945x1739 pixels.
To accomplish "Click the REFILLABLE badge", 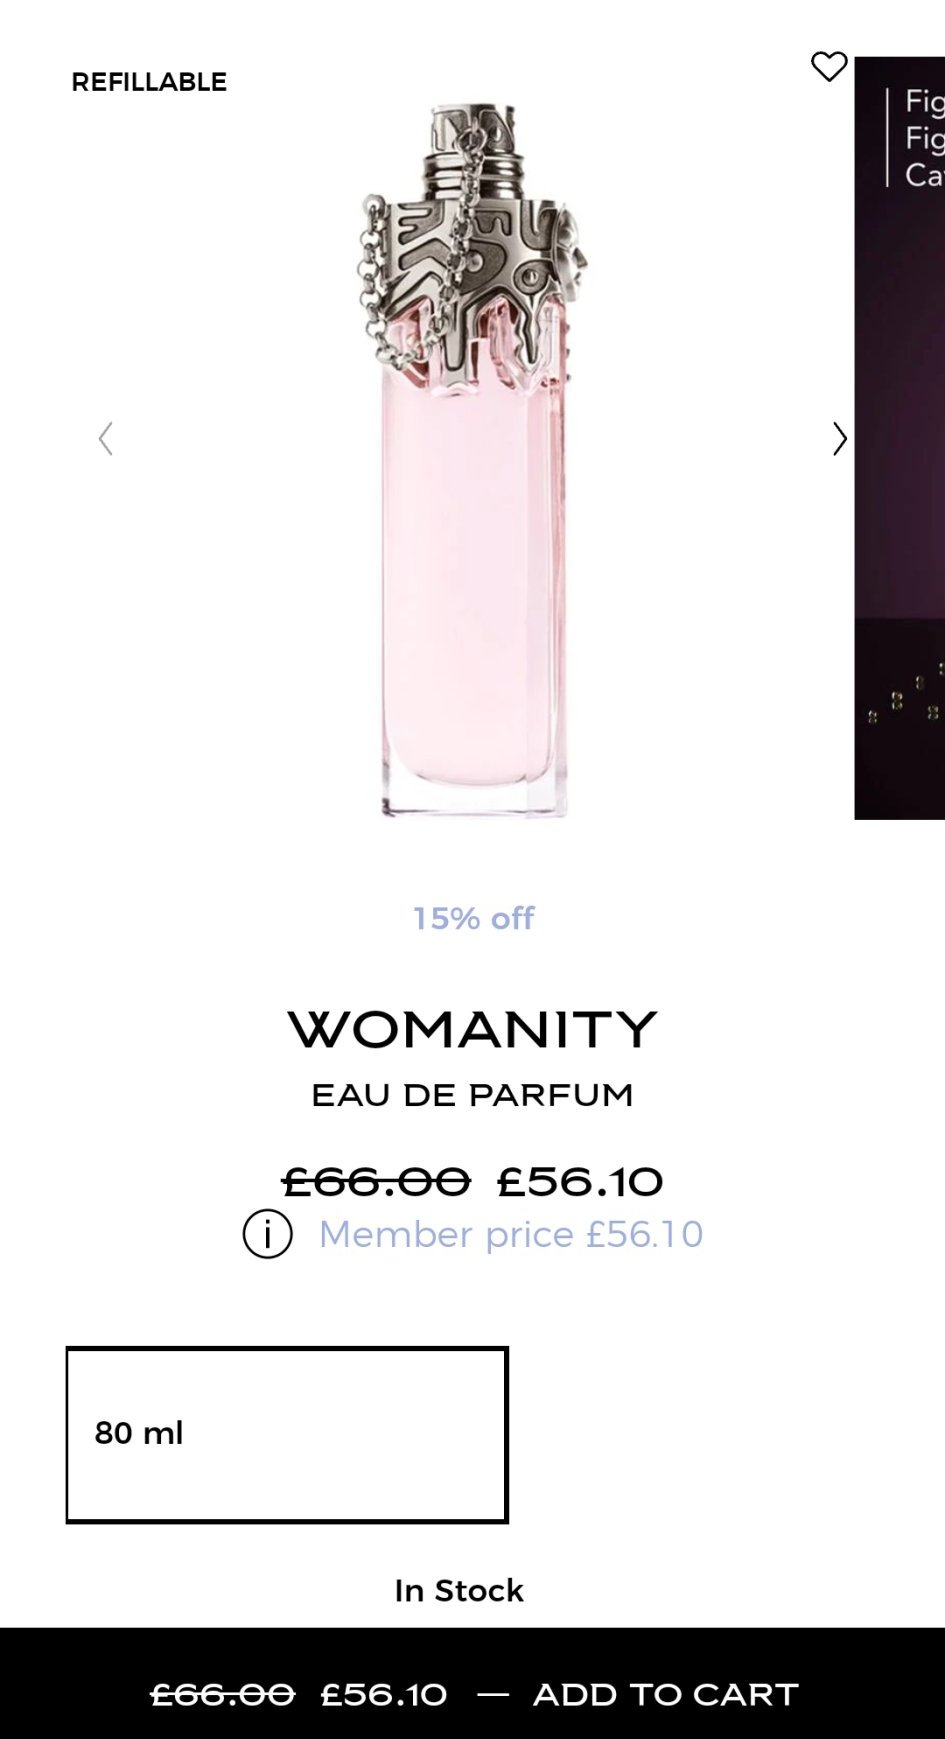I will coord(149,82).
